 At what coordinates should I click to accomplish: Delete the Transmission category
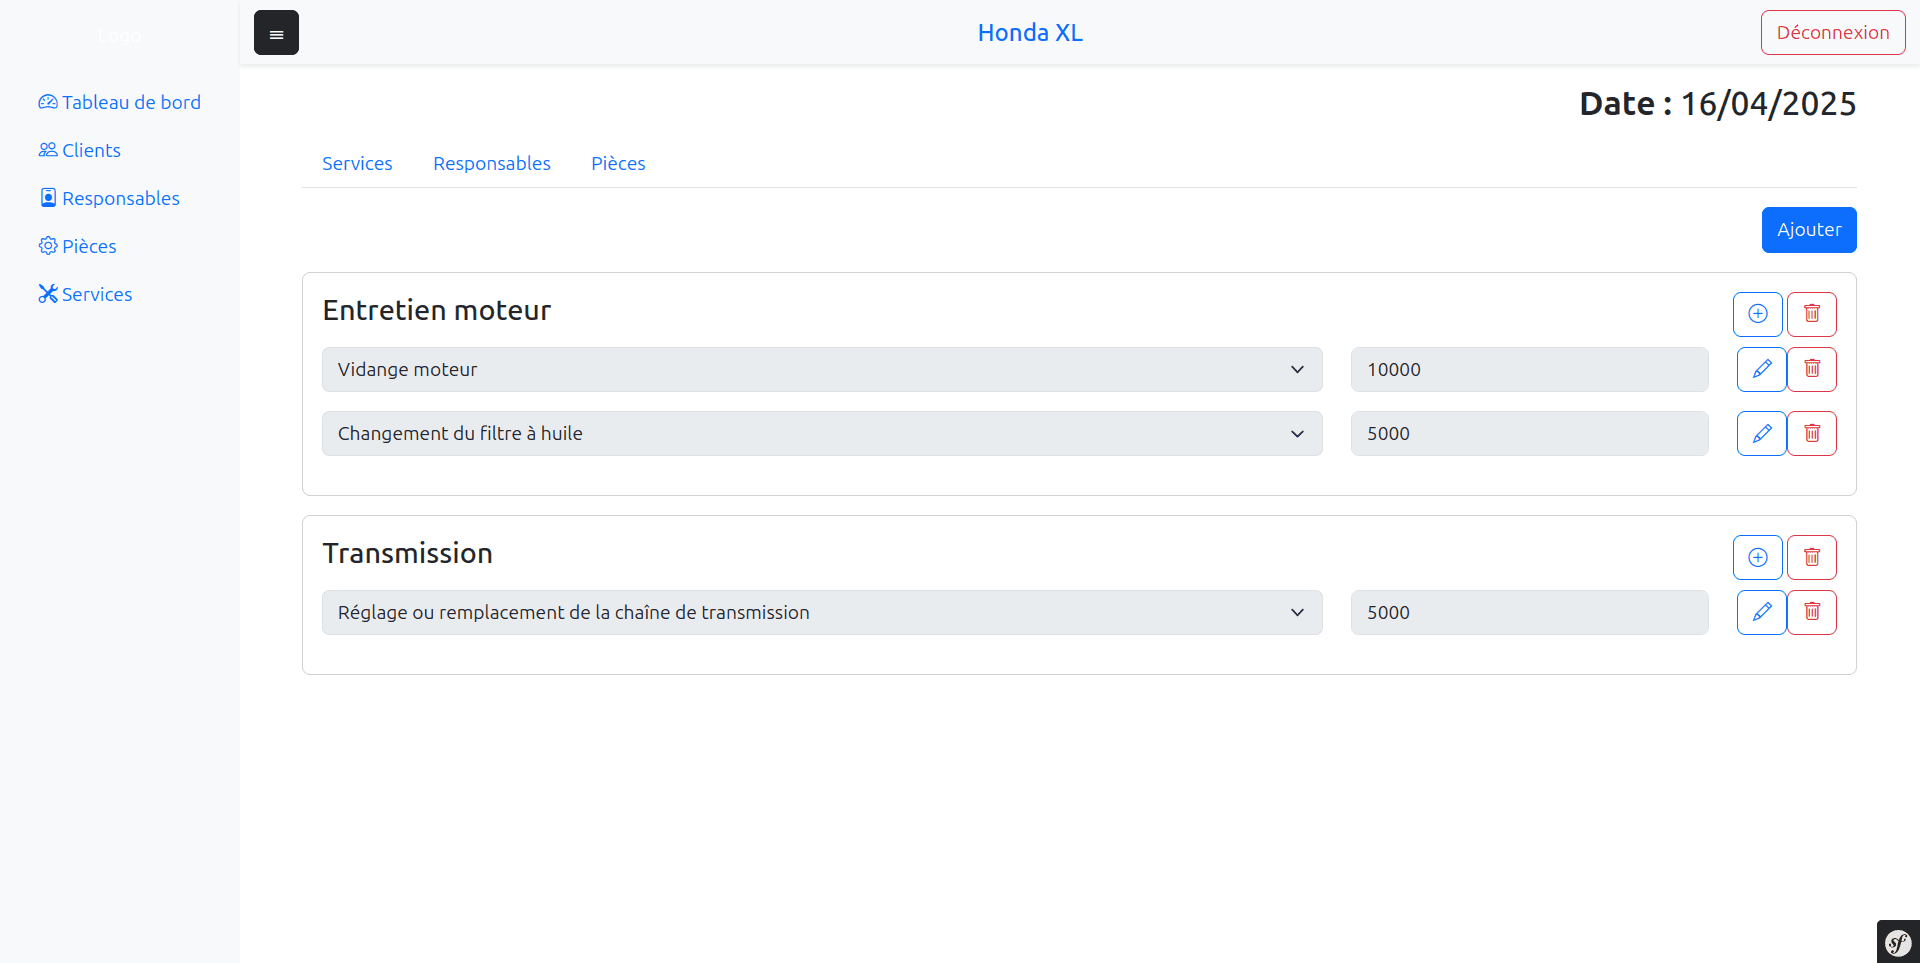pyautogui.click(x=1812, y=557)
